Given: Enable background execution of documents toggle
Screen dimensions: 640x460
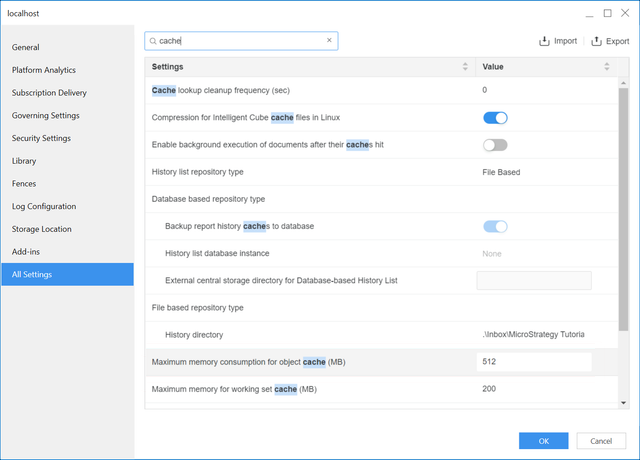Looking at the screenshot, I should pos(495,145).
